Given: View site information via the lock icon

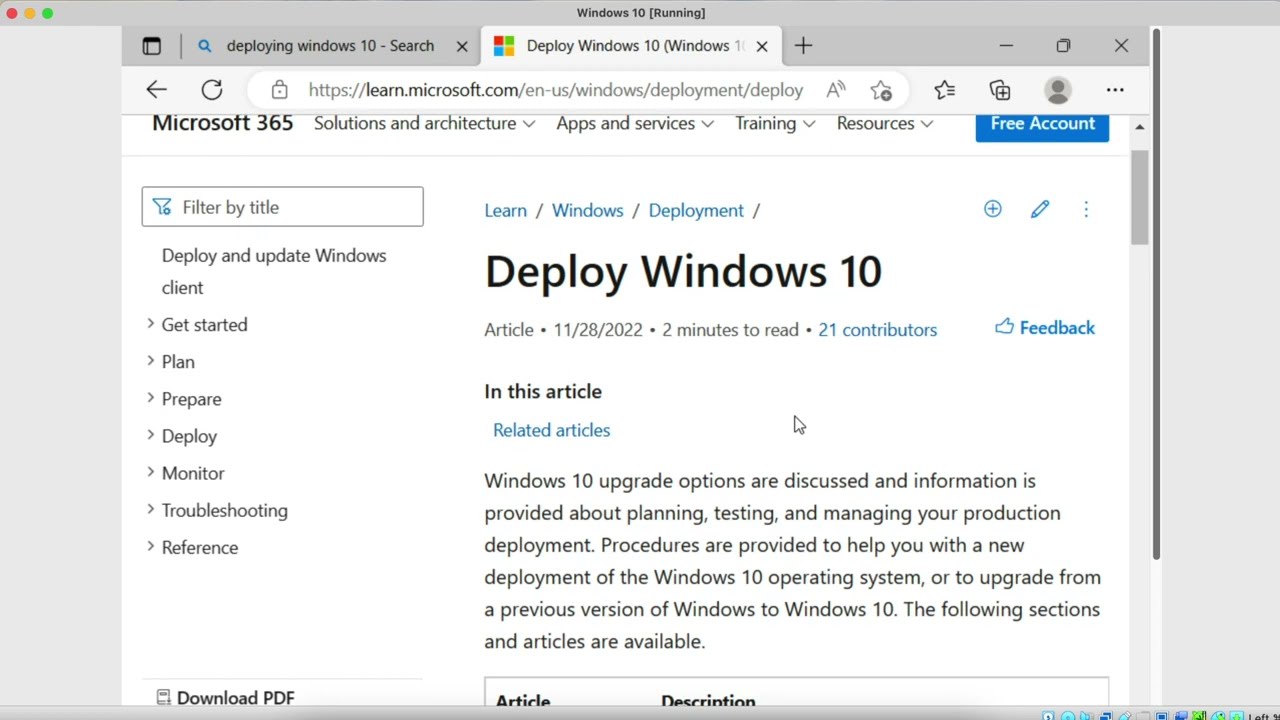Looking at the screenshot, I should click(280, 90).
